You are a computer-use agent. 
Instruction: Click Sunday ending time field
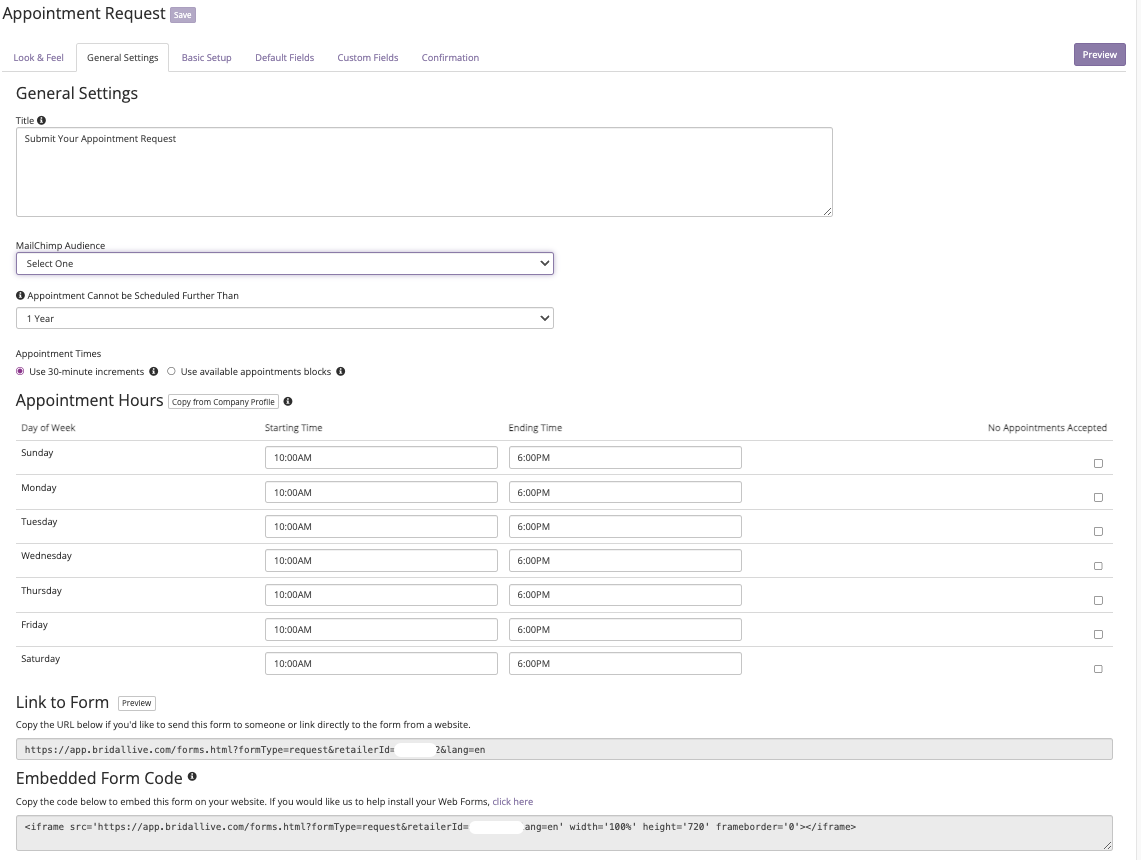(x=625, y=458)
